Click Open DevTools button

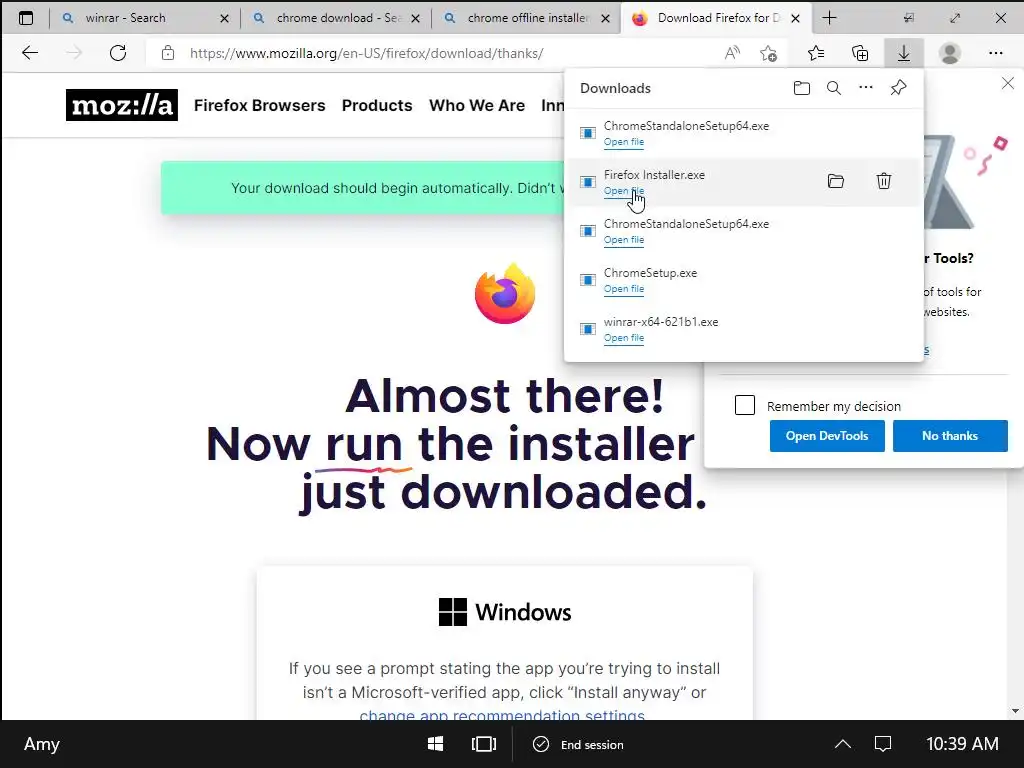(x=827, y=436)
